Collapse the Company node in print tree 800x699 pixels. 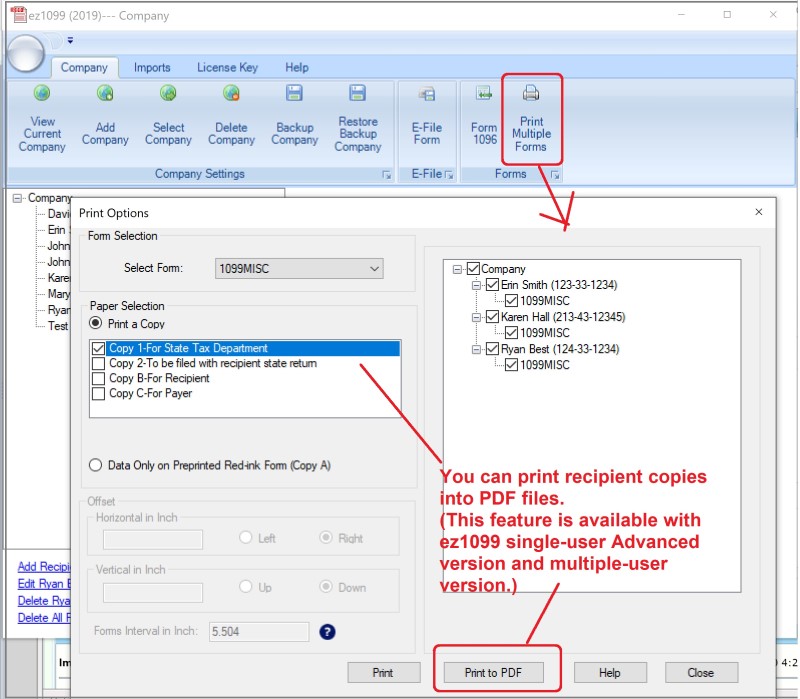pos(458,269)
